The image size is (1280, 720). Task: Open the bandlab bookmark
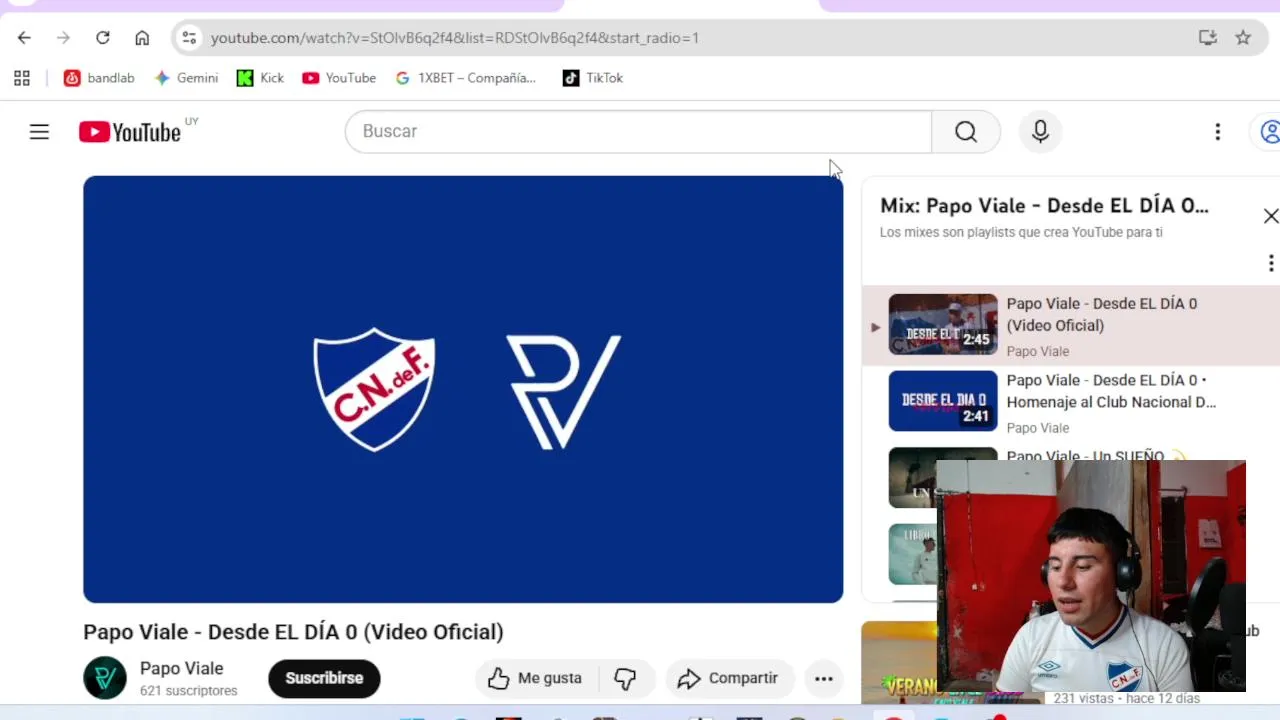coord(99,78)
